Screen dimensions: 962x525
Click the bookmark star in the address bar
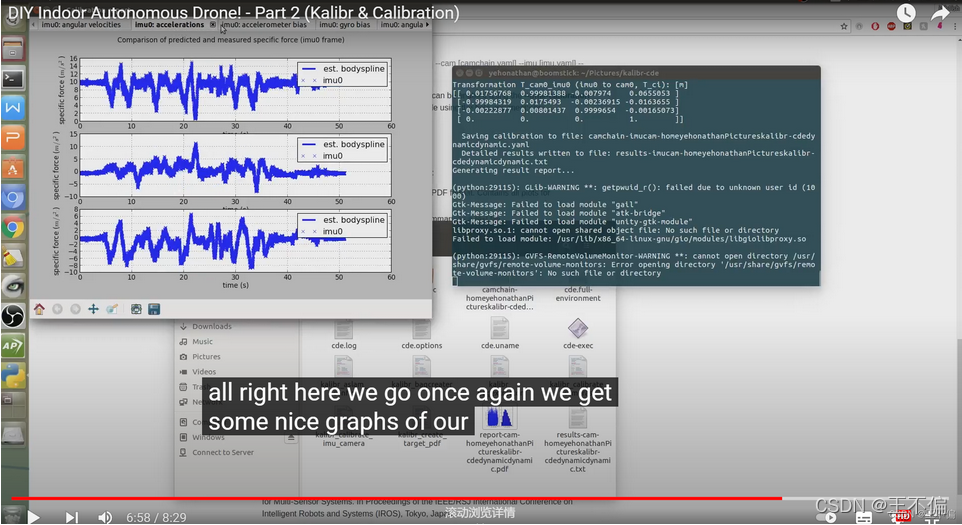(x=844, y=26)
